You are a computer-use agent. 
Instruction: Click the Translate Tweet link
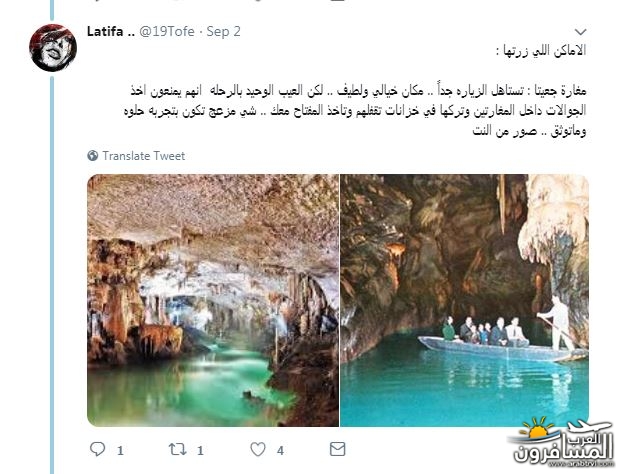pyautogui.click(x=143, y=156)
